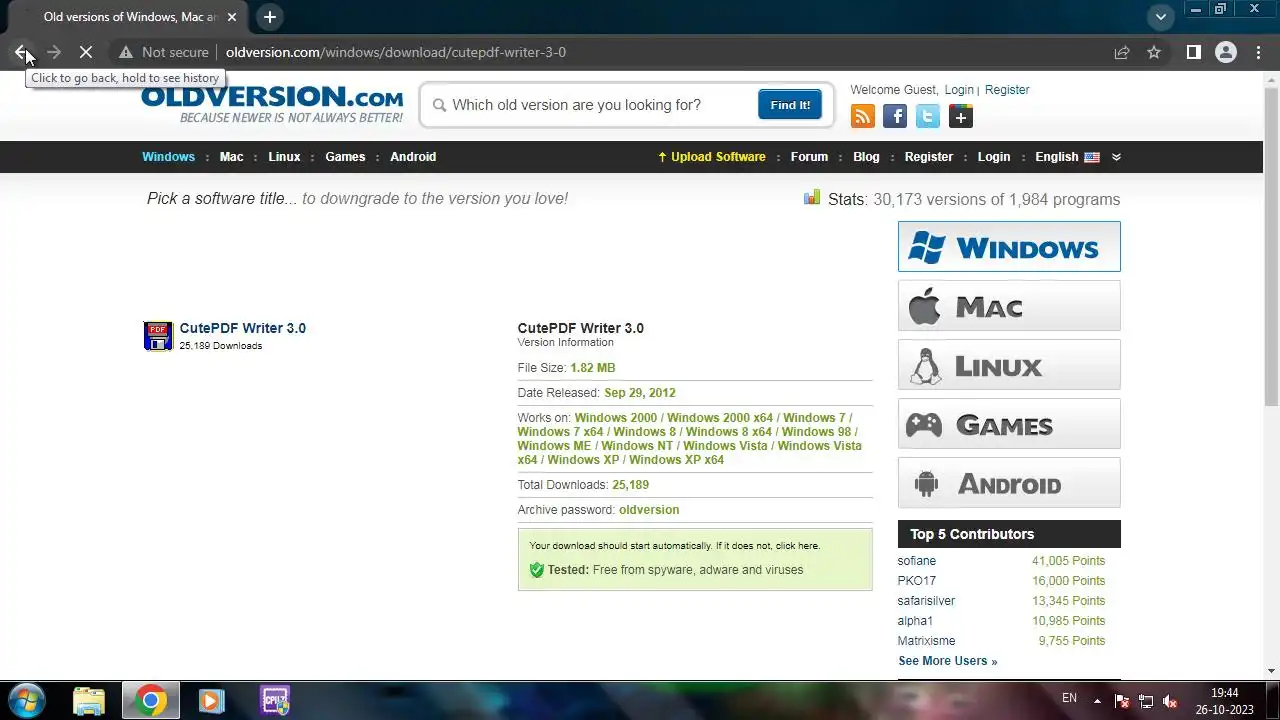This screenshot has width=1280, height=720.
Task: Show hidden tray icons arrow
Action: pos(1097,701)
